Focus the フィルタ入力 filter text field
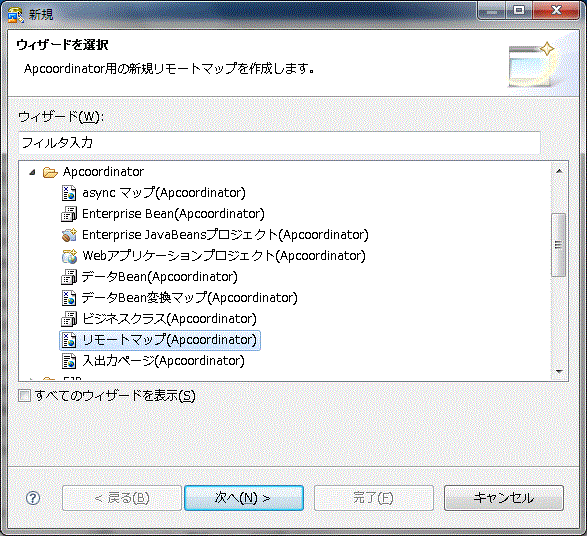 pos(279,143)
